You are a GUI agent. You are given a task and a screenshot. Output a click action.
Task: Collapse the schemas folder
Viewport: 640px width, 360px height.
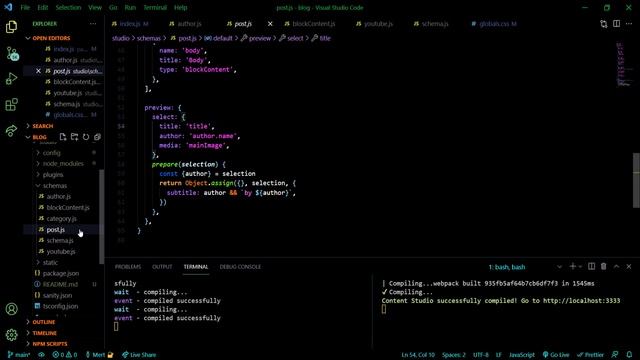coord(55,186)
